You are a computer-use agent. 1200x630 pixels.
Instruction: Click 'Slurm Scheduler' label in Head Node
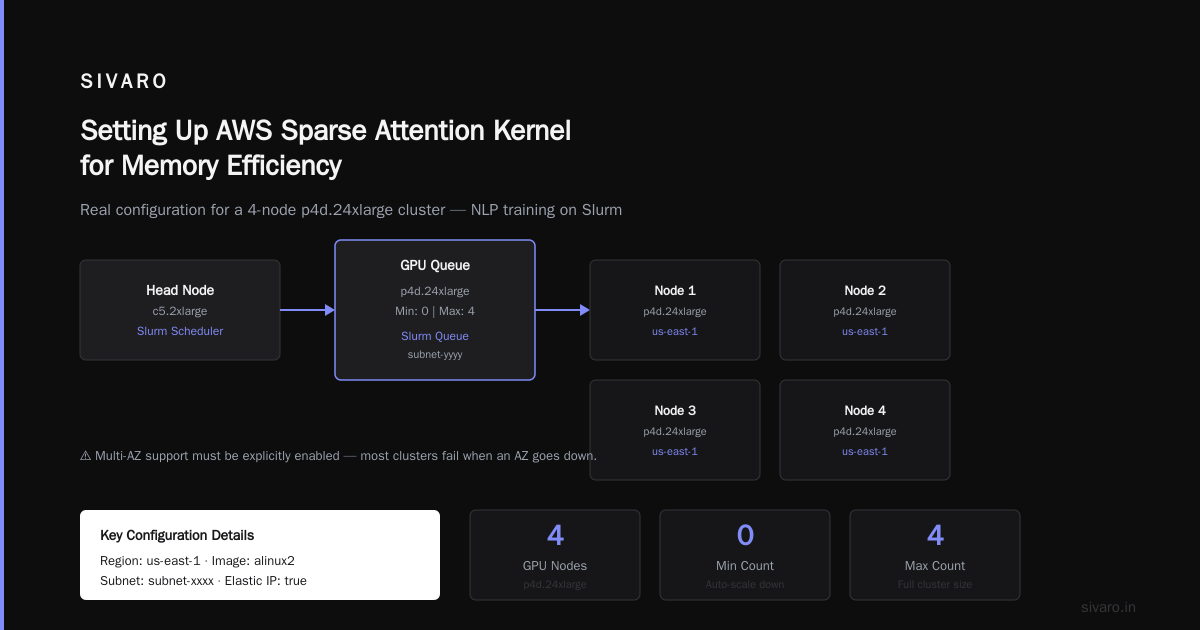(x=180, y=331)
